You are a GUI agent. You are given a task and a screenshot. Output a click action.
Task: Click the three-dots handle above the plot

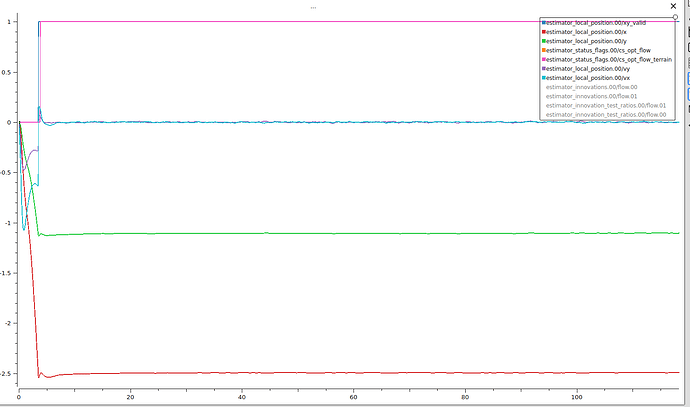313,7
